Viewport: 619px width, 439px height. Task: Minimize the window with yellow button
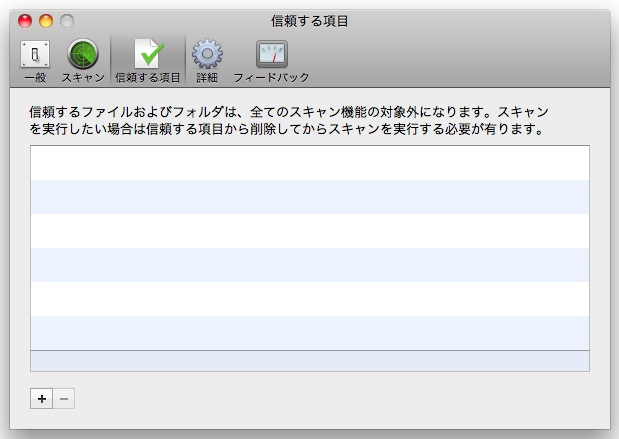(46, 21)
